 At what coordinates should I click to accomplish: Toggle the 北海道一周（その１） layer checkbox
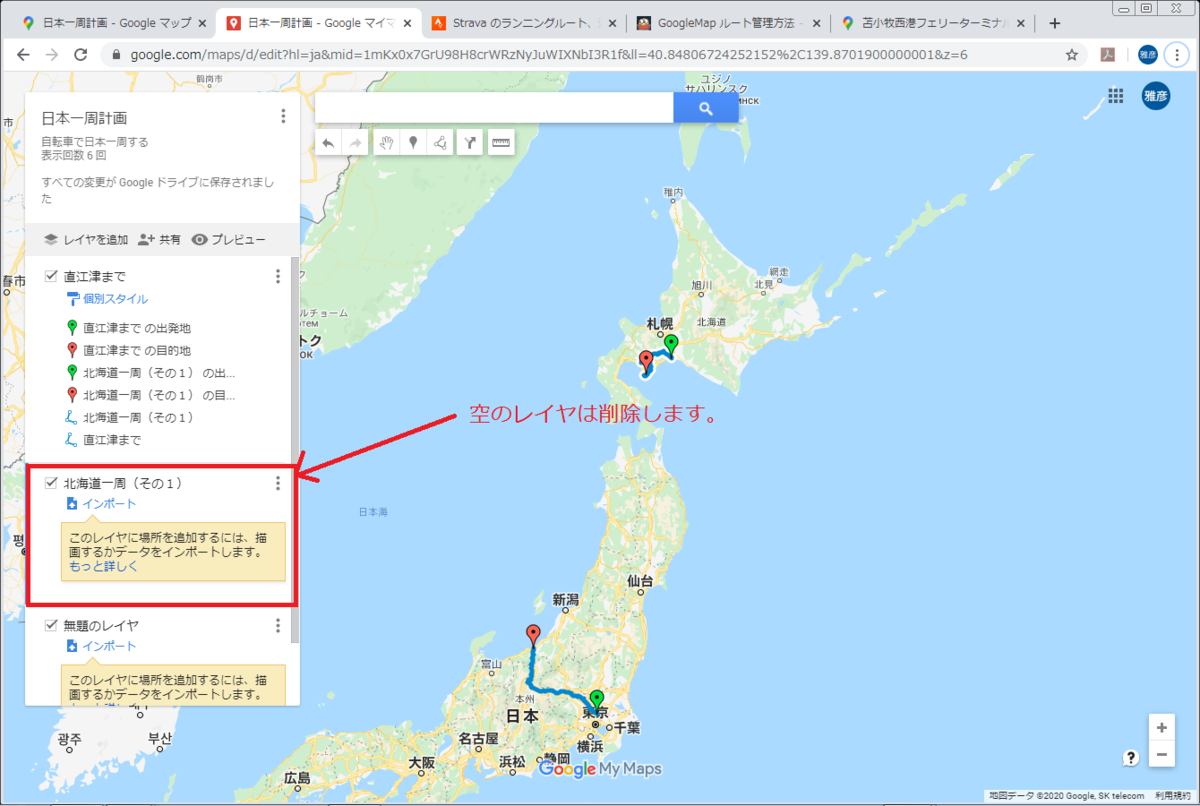coord(51,483)
